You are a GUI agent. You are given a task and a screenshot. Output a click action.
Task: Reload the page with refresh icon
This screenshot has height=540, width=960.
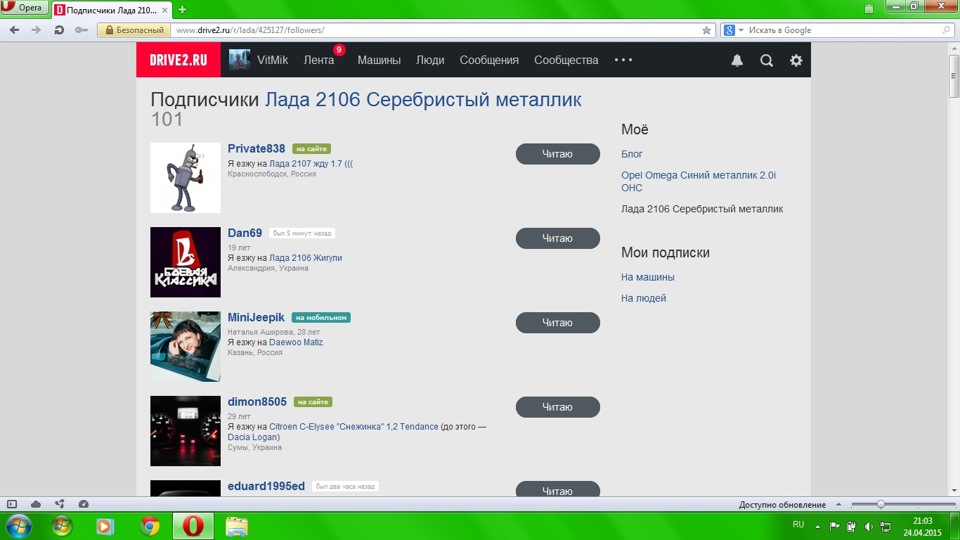tap(59, 30)
